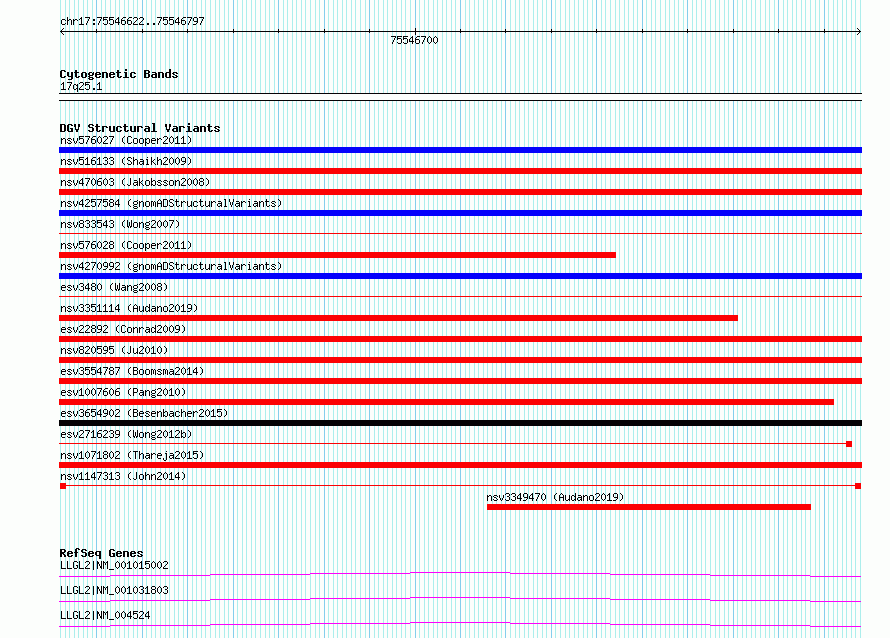Open the LLGL2|NM_004524 transcript label
This screenshot has width=890, height=638.
tap(105, 615)
